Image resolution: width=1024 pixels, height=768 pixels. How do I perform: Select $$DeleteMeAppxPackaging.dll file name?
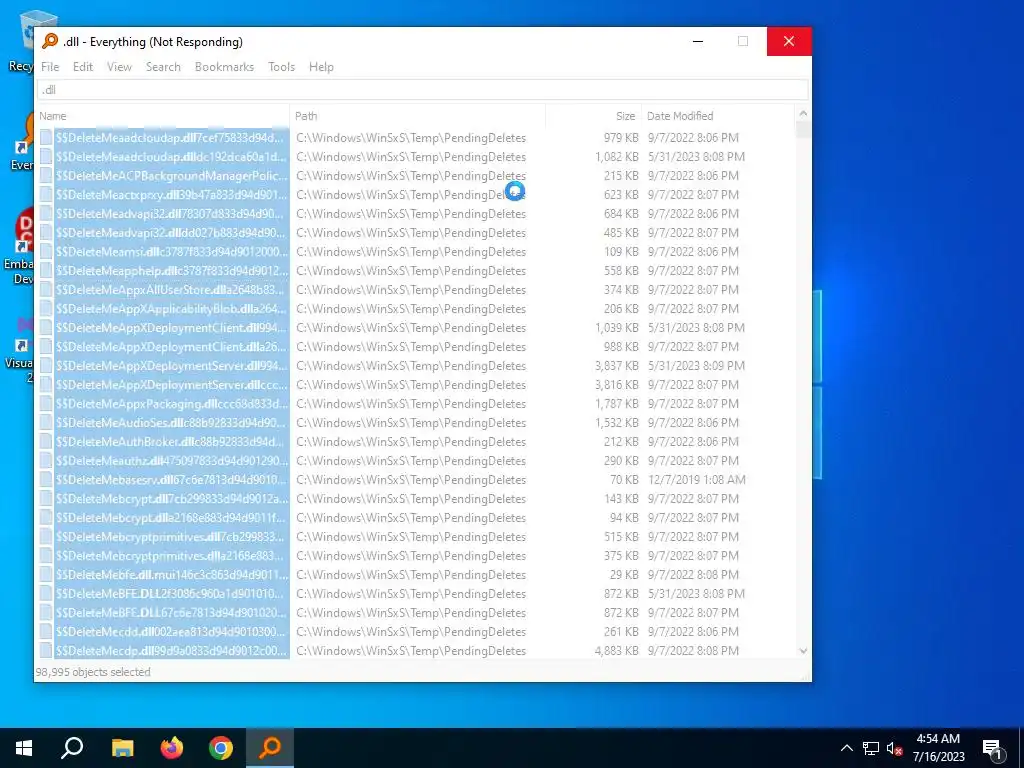coord(171,404)
